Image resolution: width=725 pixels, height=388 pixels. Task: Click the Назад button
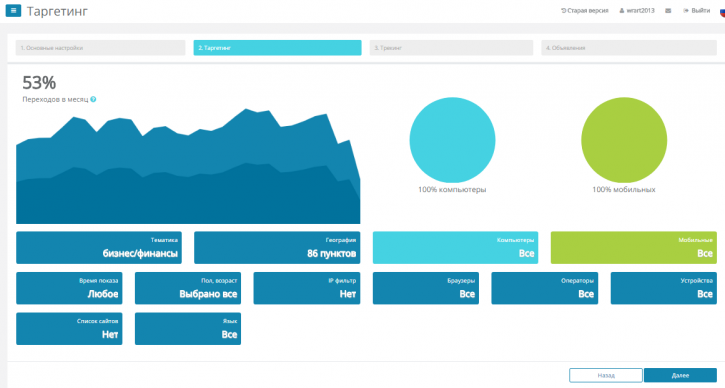606,375
